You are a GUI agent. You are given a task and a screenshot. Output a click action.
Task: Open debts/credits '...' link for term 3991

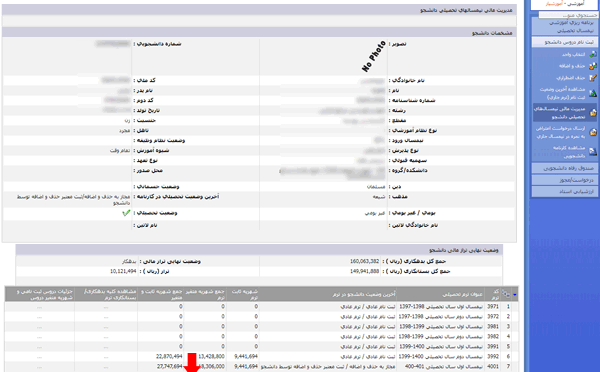coord(106,347)
